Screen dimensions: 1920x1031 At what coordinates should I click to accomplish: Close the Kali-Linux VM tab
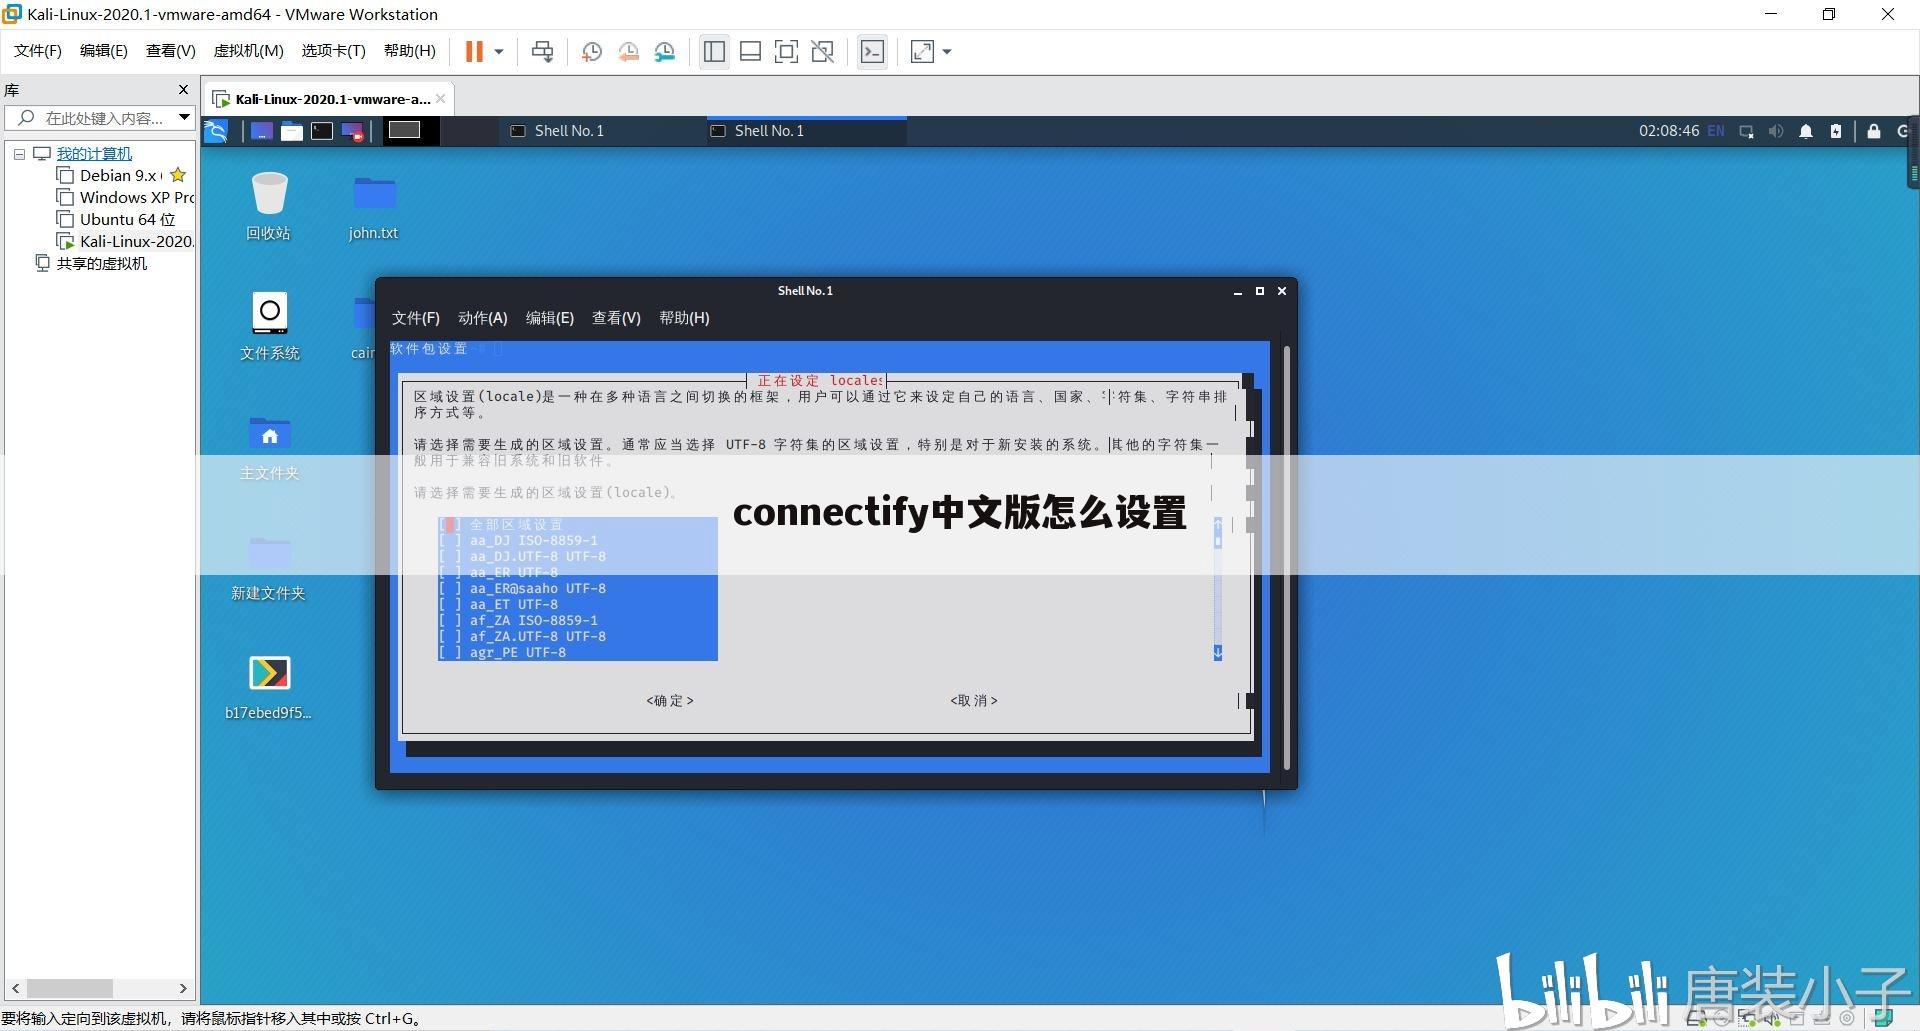[441, 99]
